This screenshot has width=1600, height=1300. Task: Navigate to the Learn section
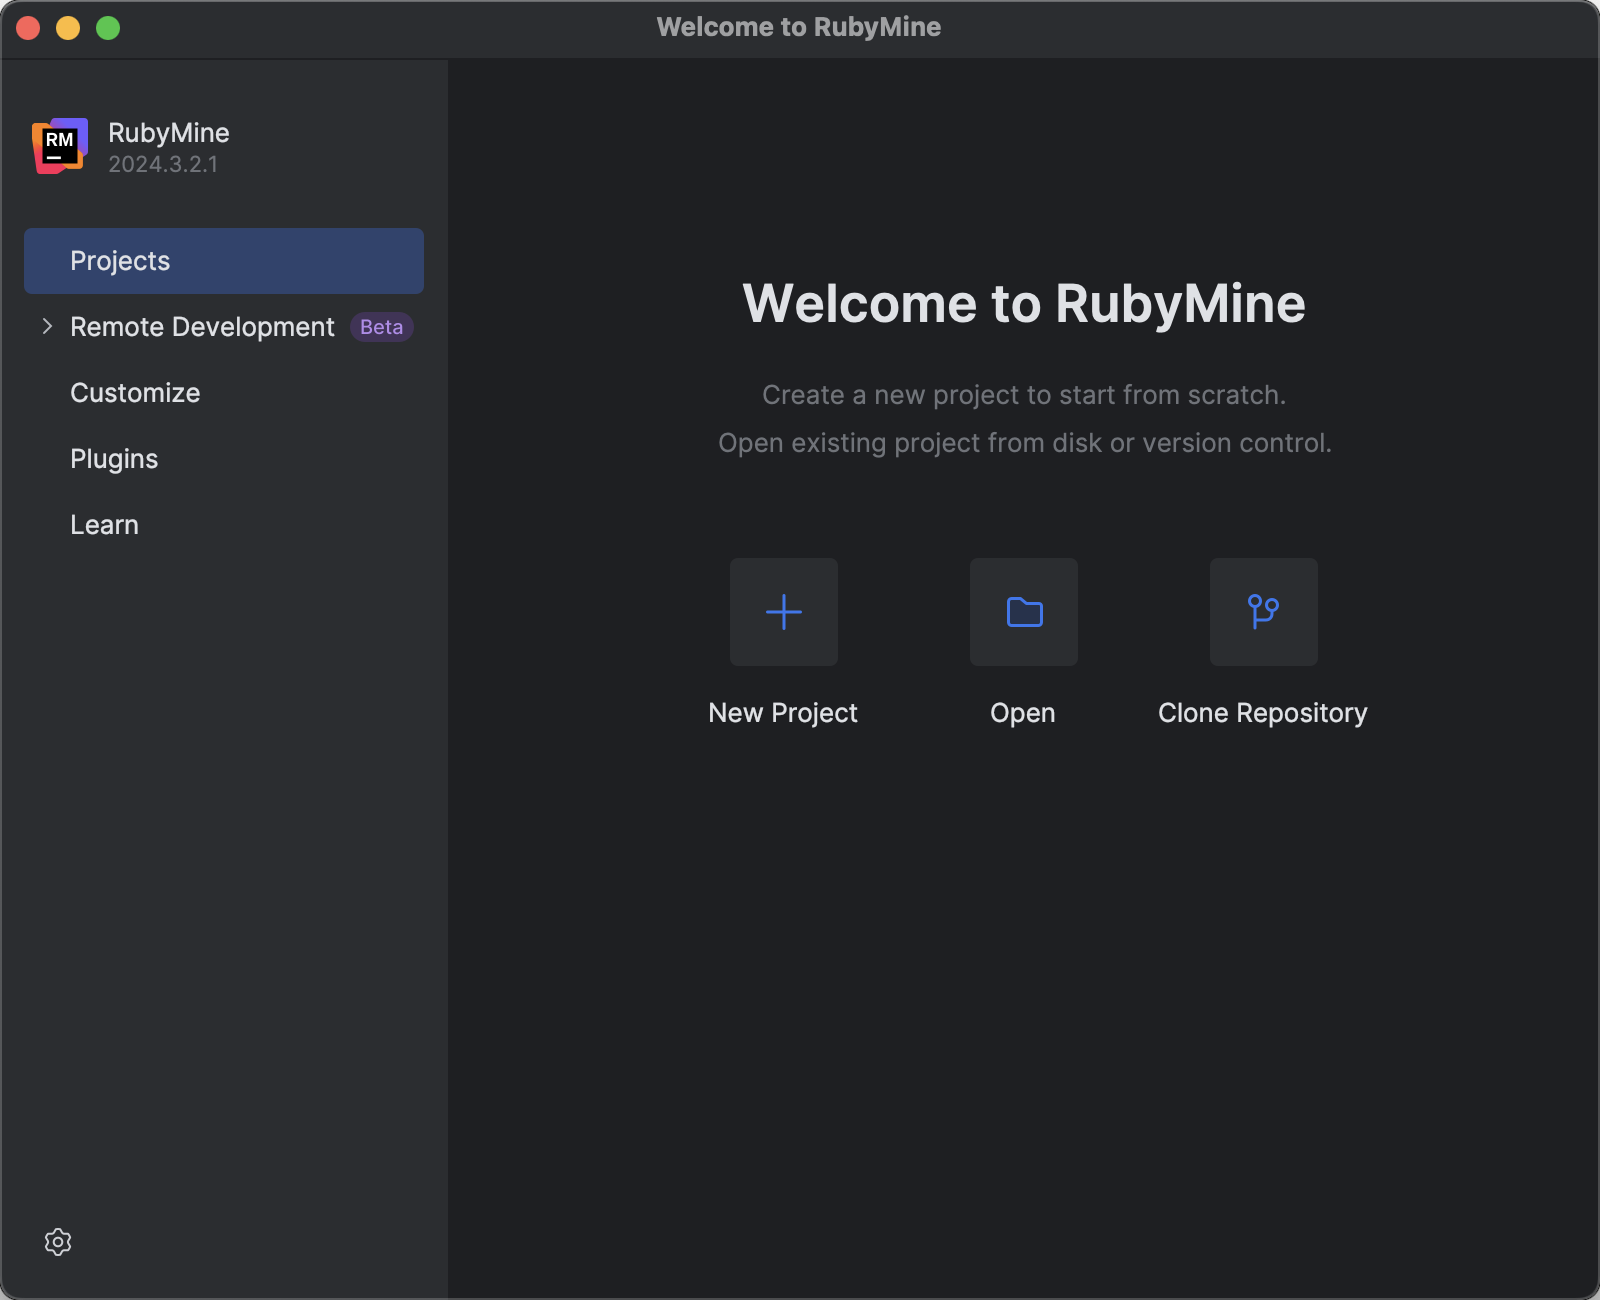(x=104, y=524)
